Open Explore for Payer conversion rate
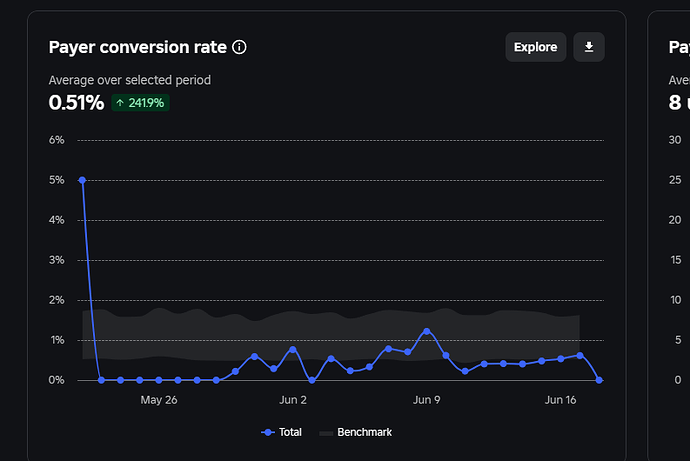The width and height of the screenshot is (690, 461). click(536, 47)
